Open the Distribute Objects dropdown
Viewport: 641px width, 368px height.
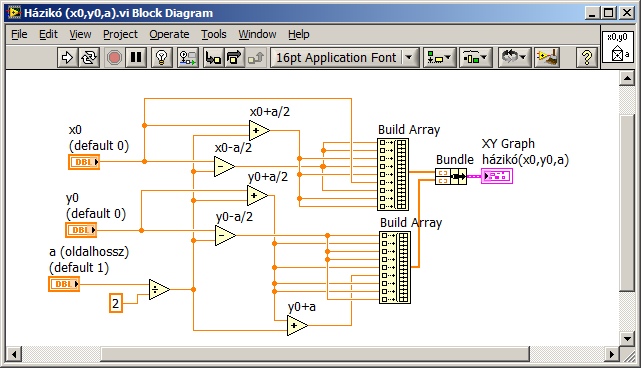tap(475, 58)
